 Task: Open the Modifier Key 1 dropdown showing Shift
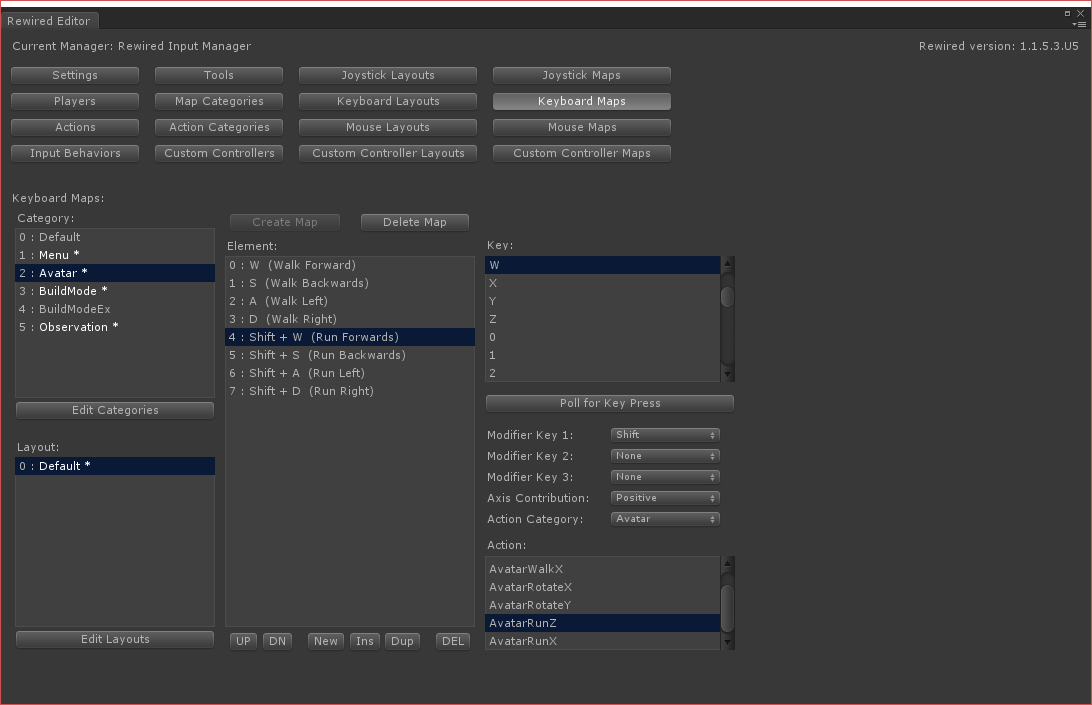pyautogui.click(x=664, y=434)
